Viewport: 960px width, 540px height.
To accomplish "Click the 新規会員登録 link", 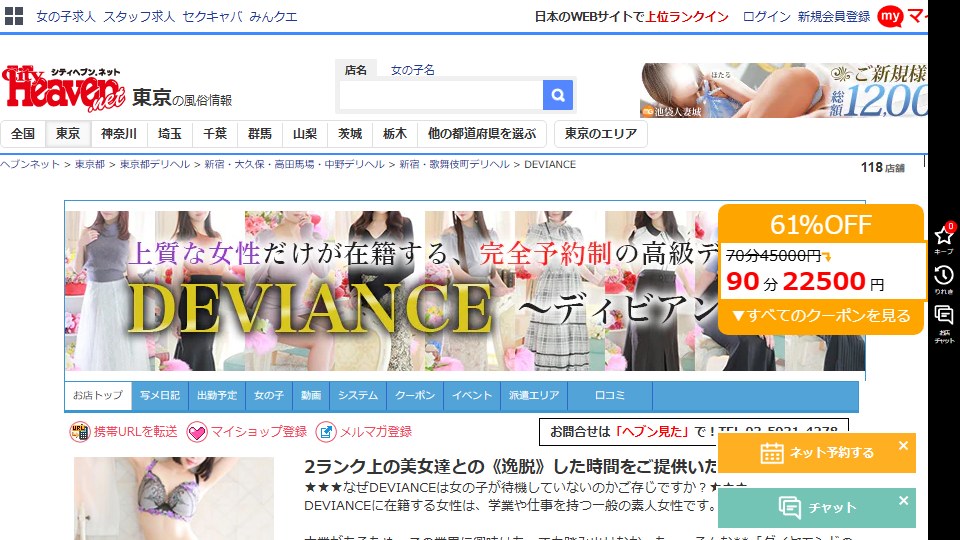I will coord(833,17).
